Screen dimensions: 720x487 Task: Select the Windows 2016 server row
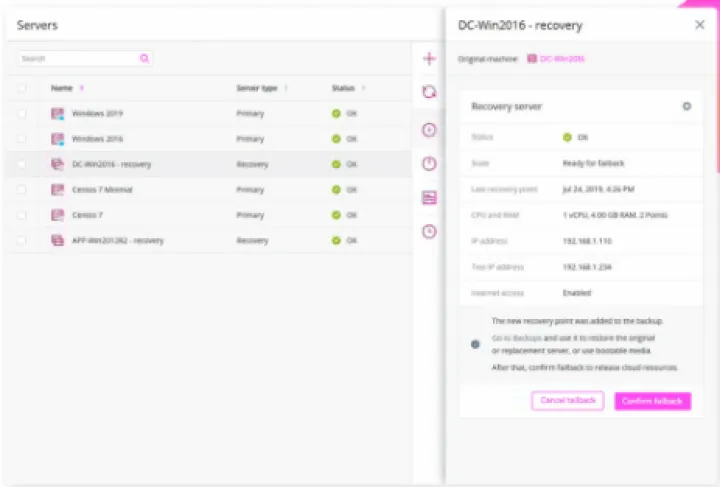click(98, 139)
